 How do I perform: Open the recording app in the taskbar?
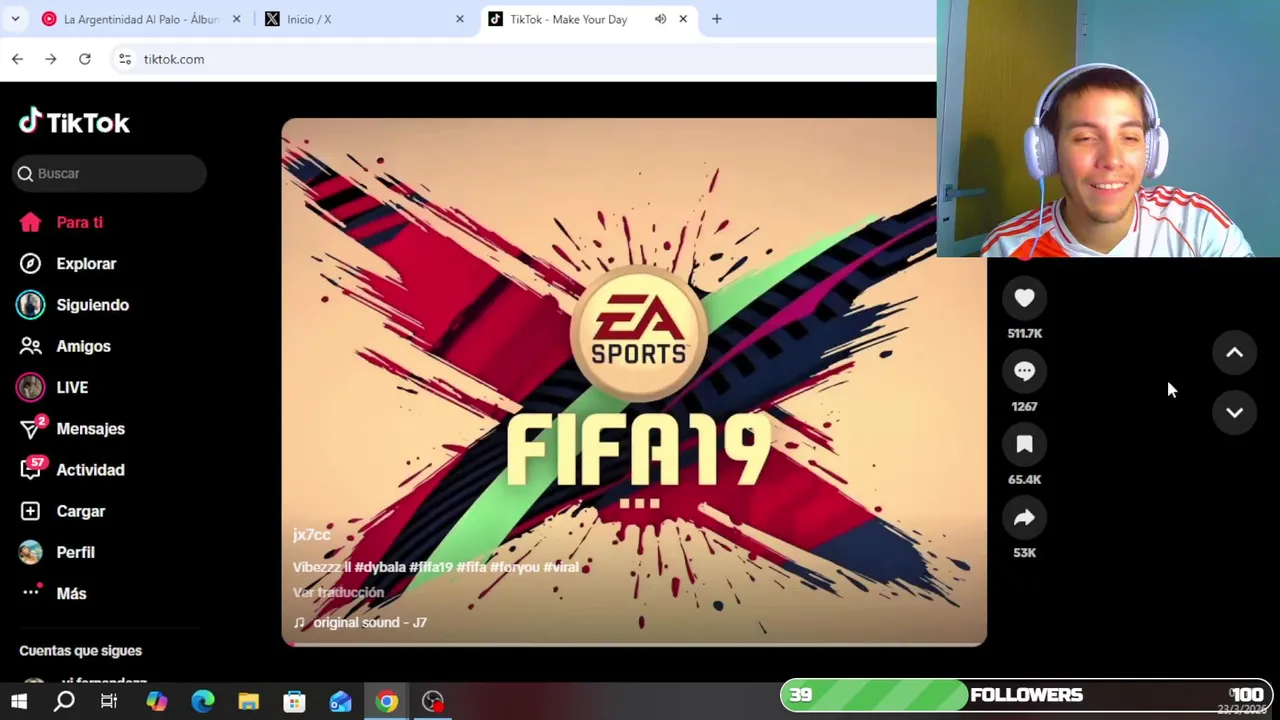click(433, 701)
